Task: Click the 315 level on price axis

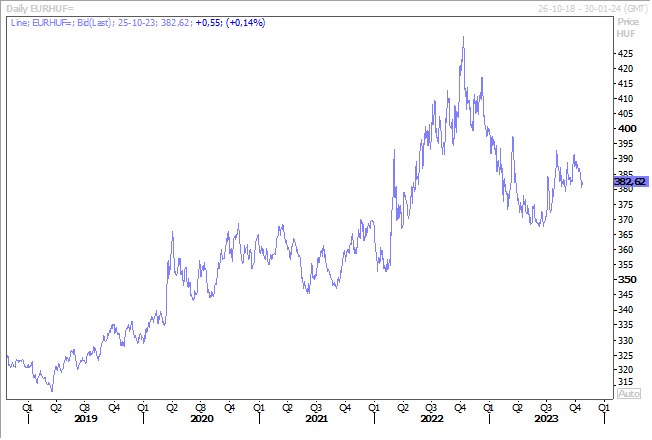Action: click(x=626, y=381)
